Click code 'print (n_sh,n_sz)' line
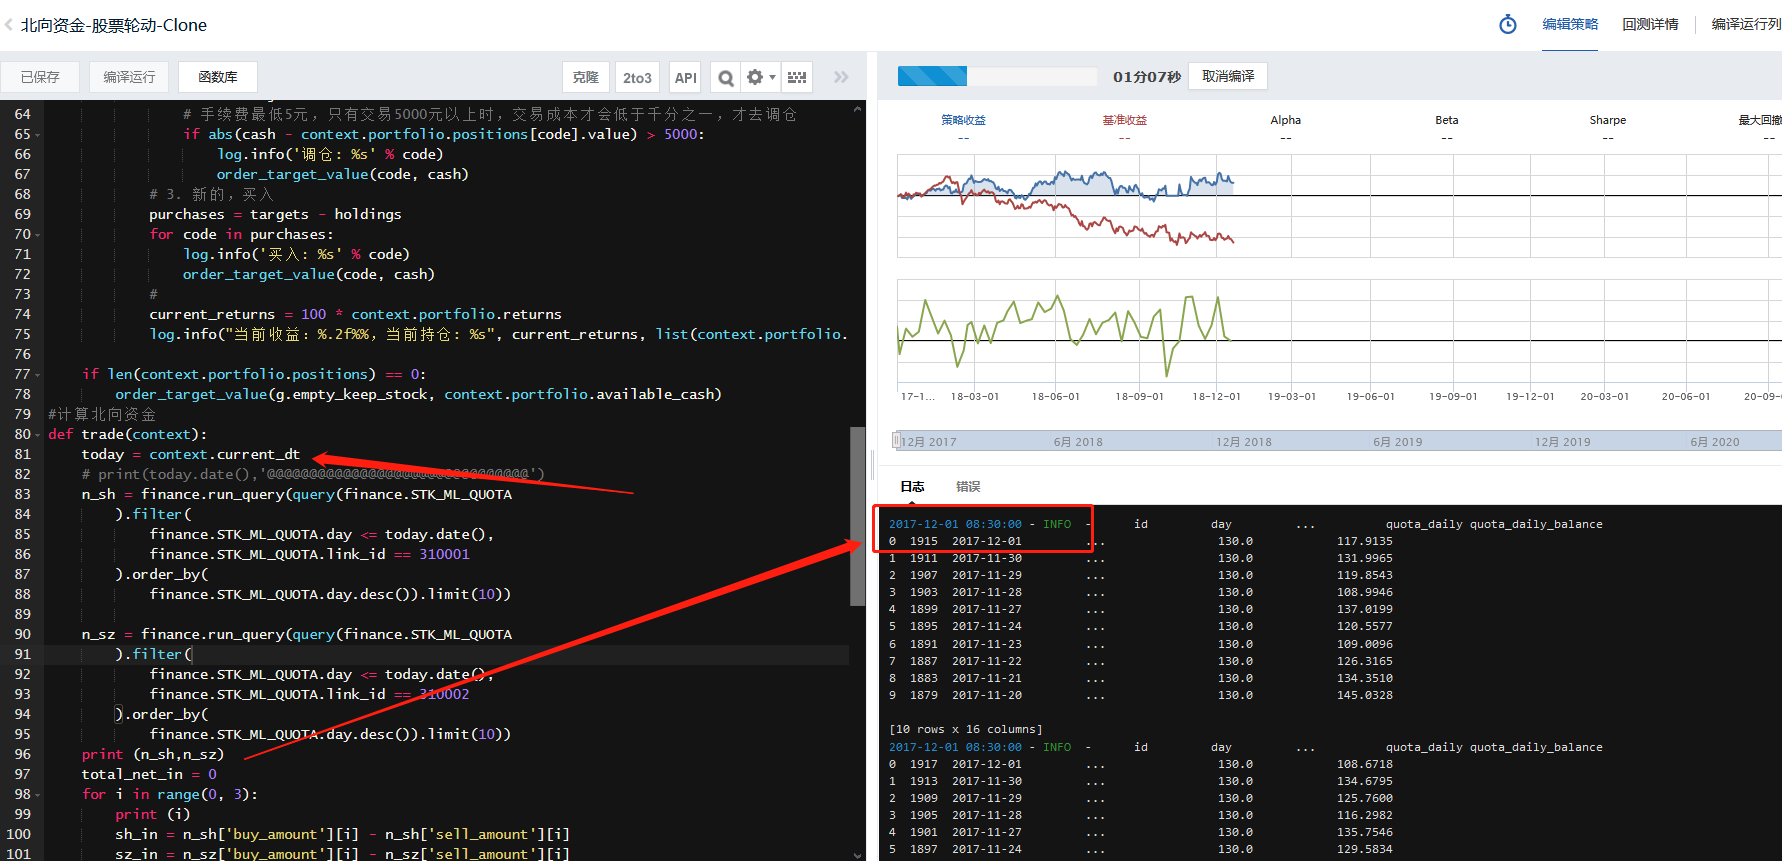Image resolution: width=1782 pixels, height=861 pixels. coord(153,754)
